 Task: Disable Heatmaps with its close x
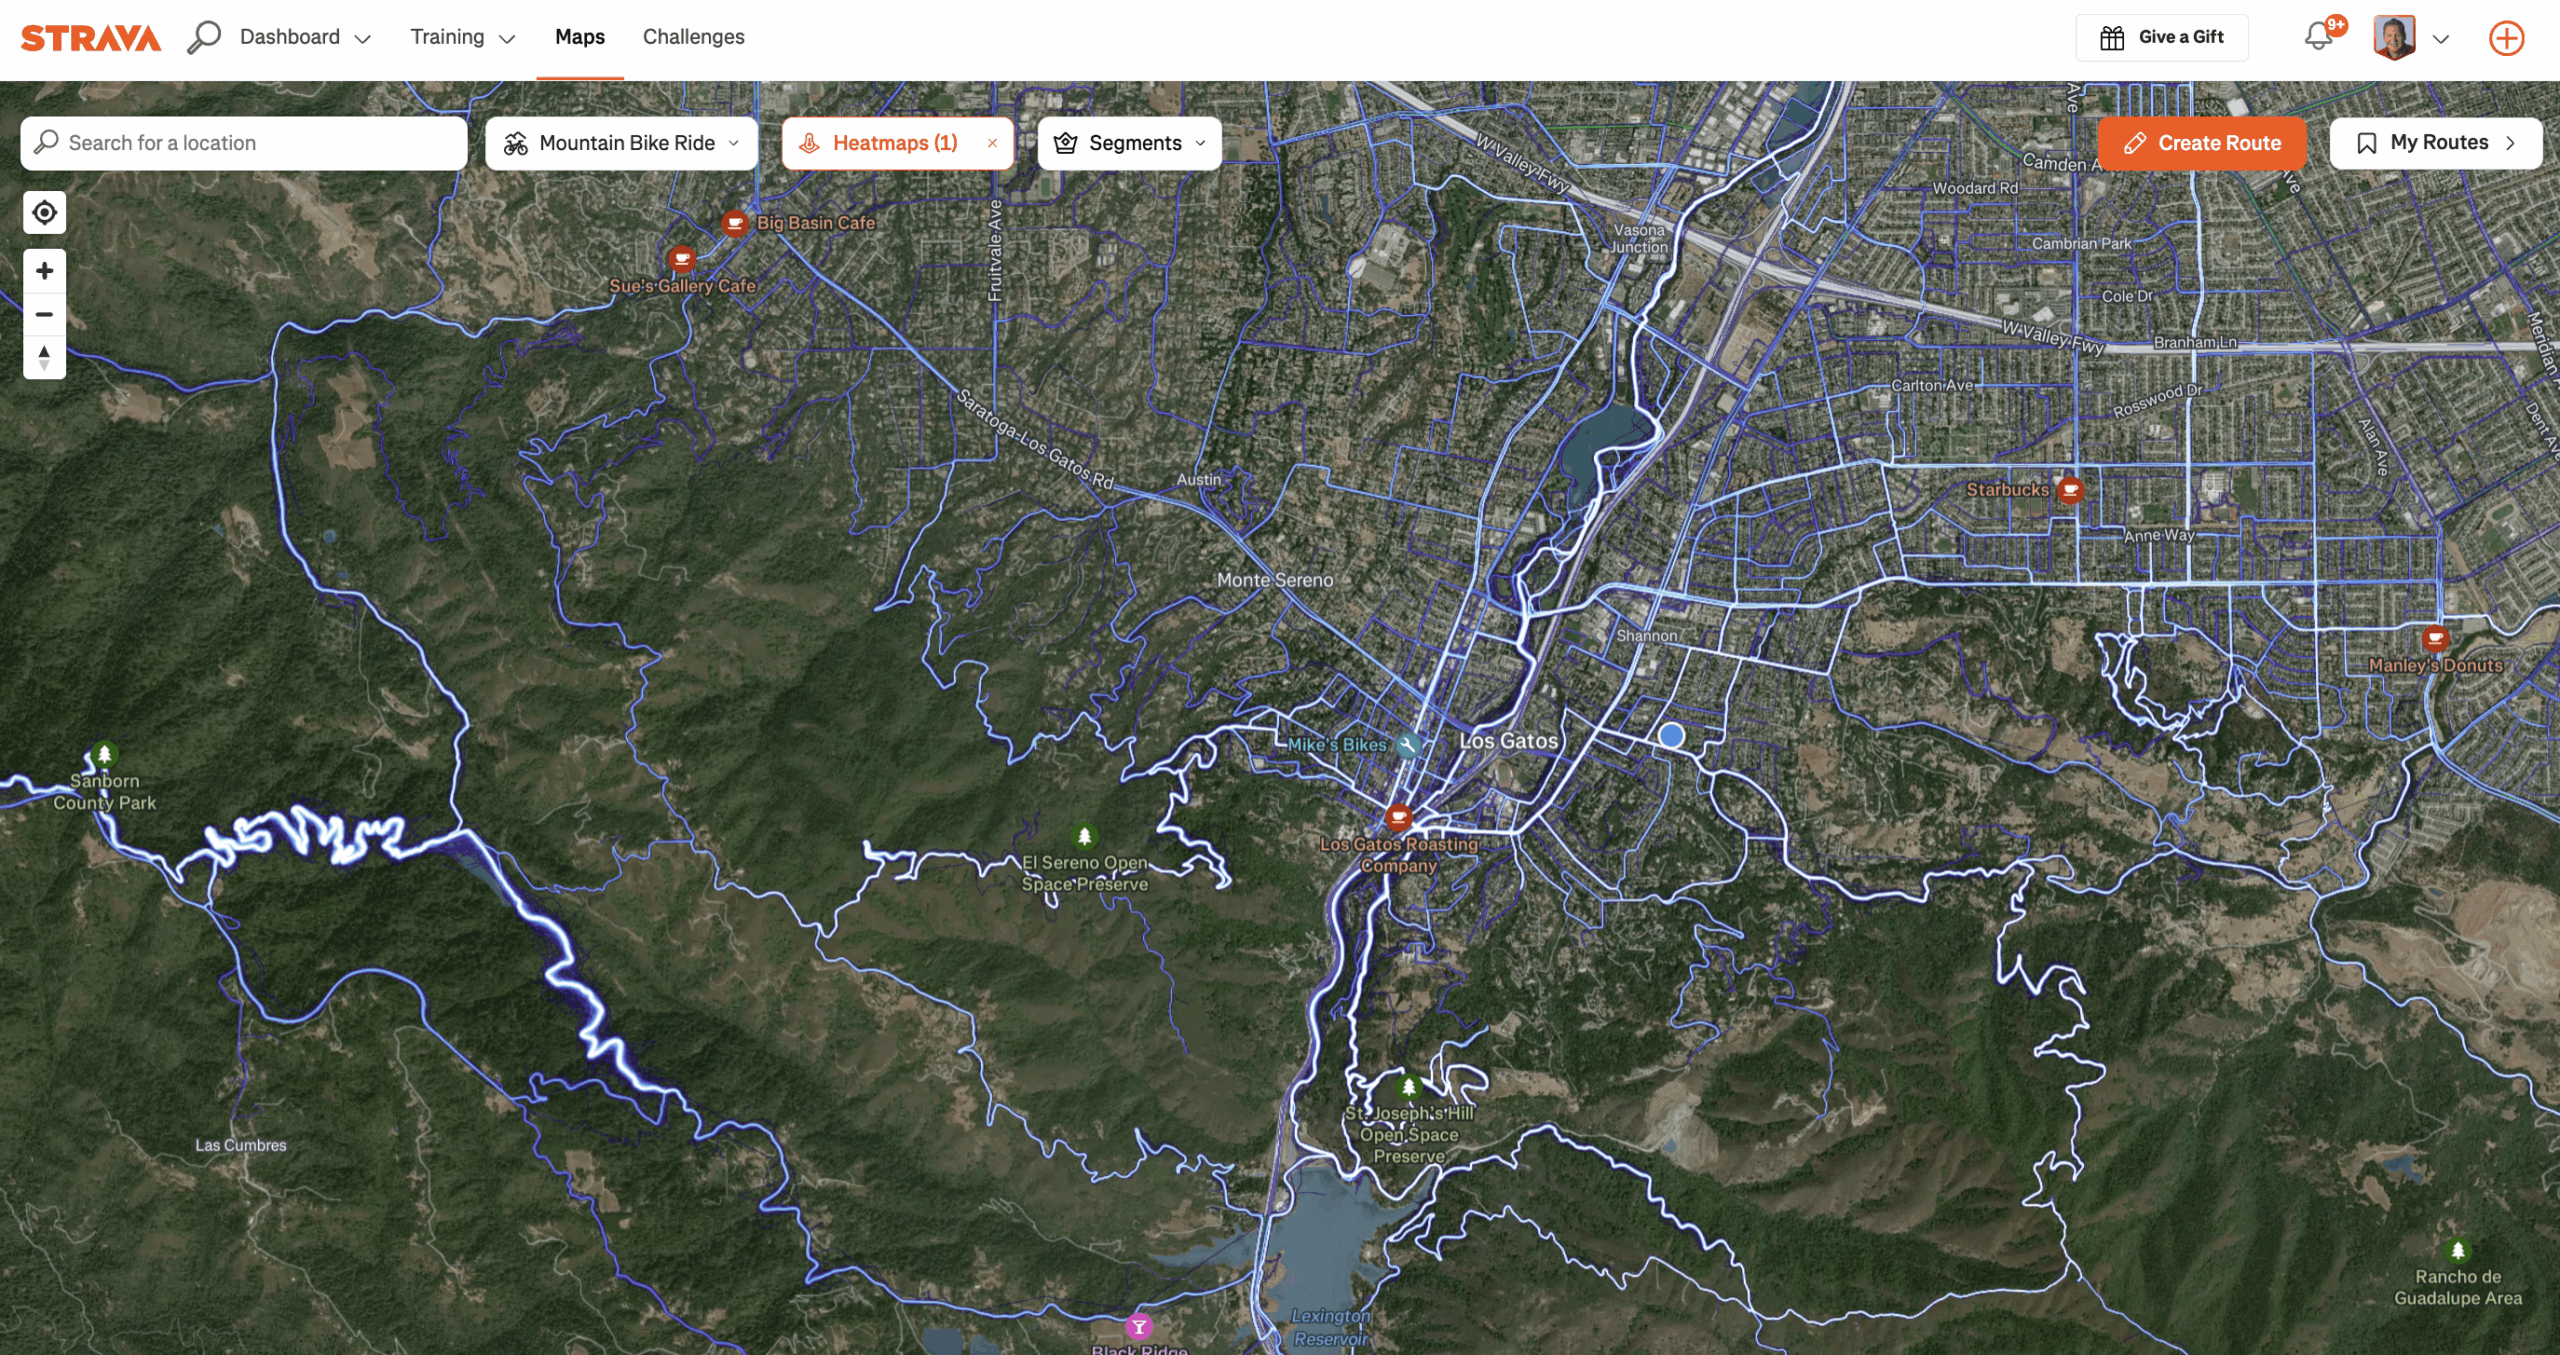pos(993,143)
